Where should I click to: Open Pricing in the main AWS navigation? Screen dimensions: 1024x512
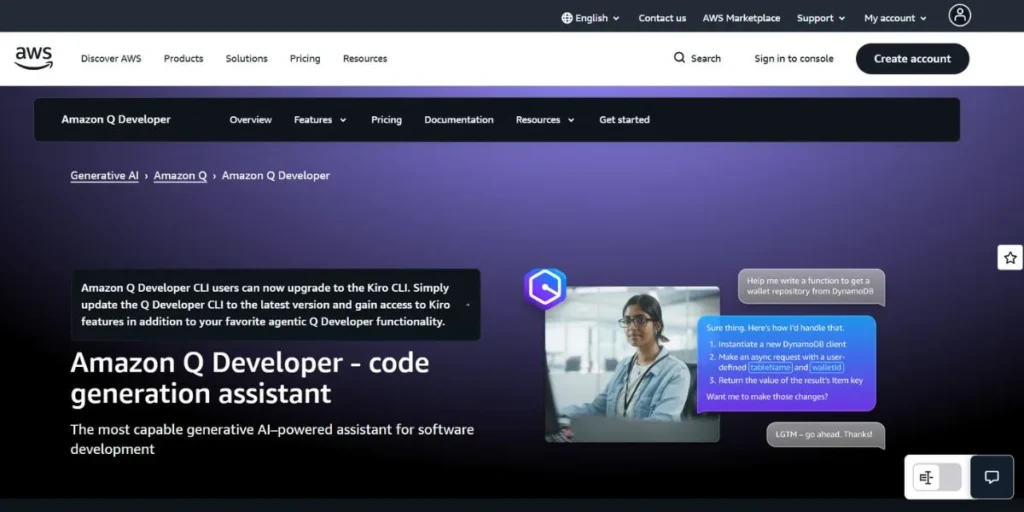(305, 58)
